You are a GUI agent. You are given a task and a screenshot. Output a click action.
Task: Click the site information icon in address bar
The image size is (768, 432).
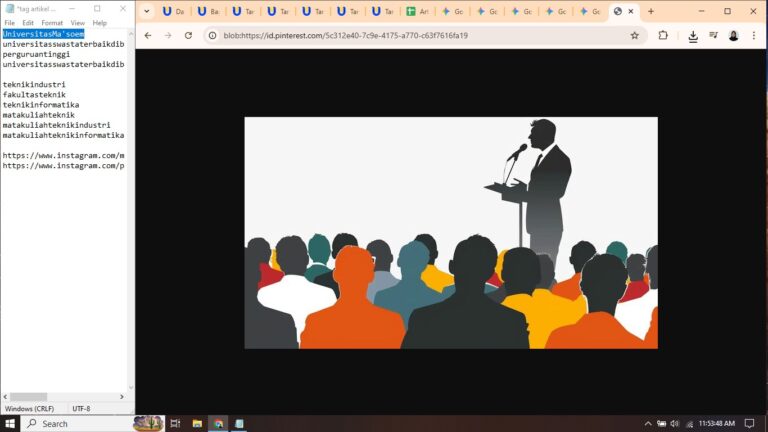pos(212,35)
